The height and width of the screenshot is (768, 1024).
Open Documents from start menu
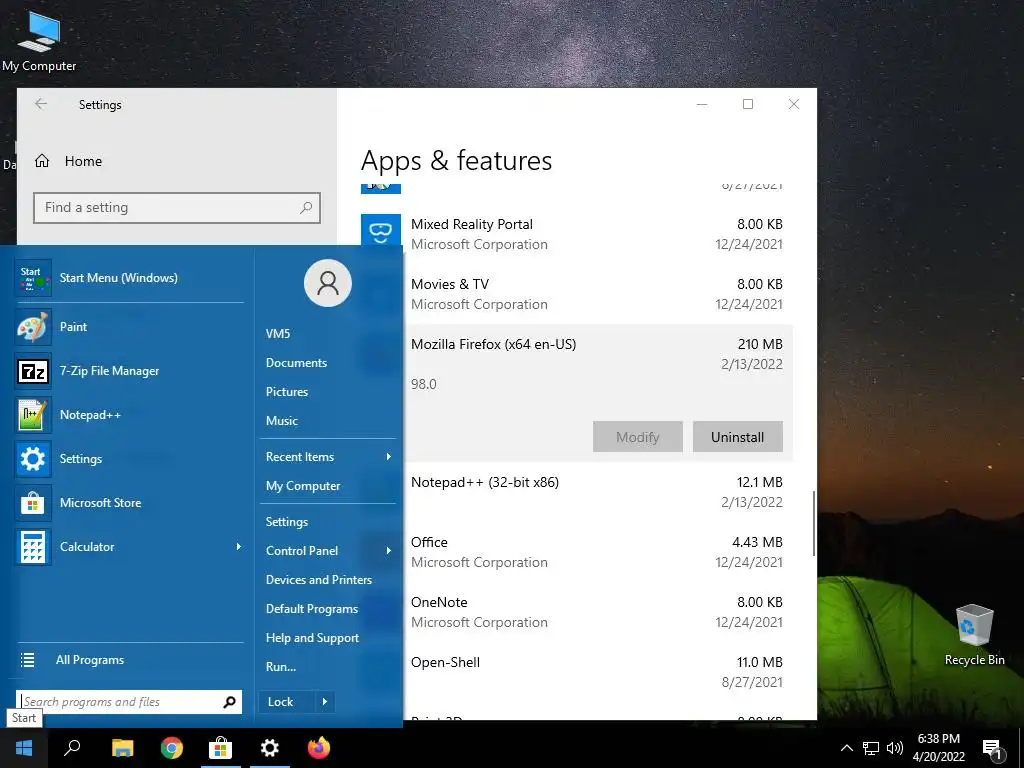(x=296, y=362)
